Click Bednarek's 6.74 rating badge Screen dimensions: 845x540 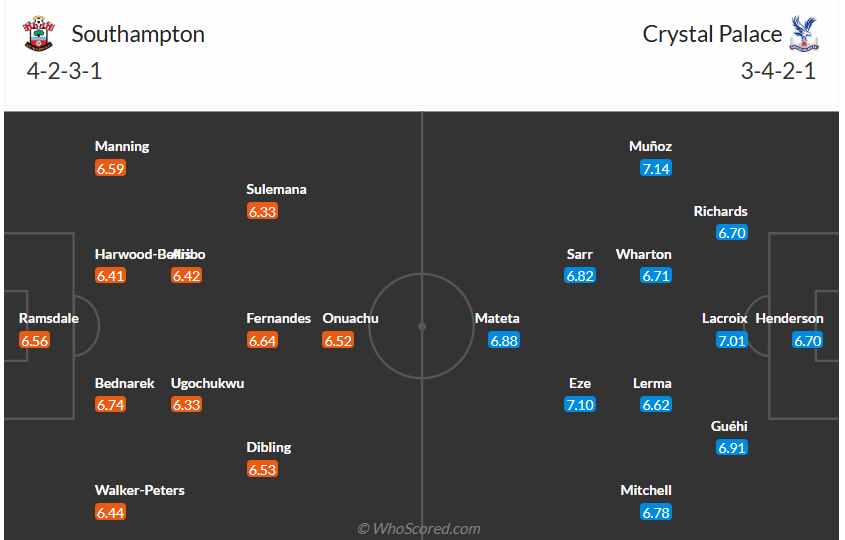tap(110, 405)
